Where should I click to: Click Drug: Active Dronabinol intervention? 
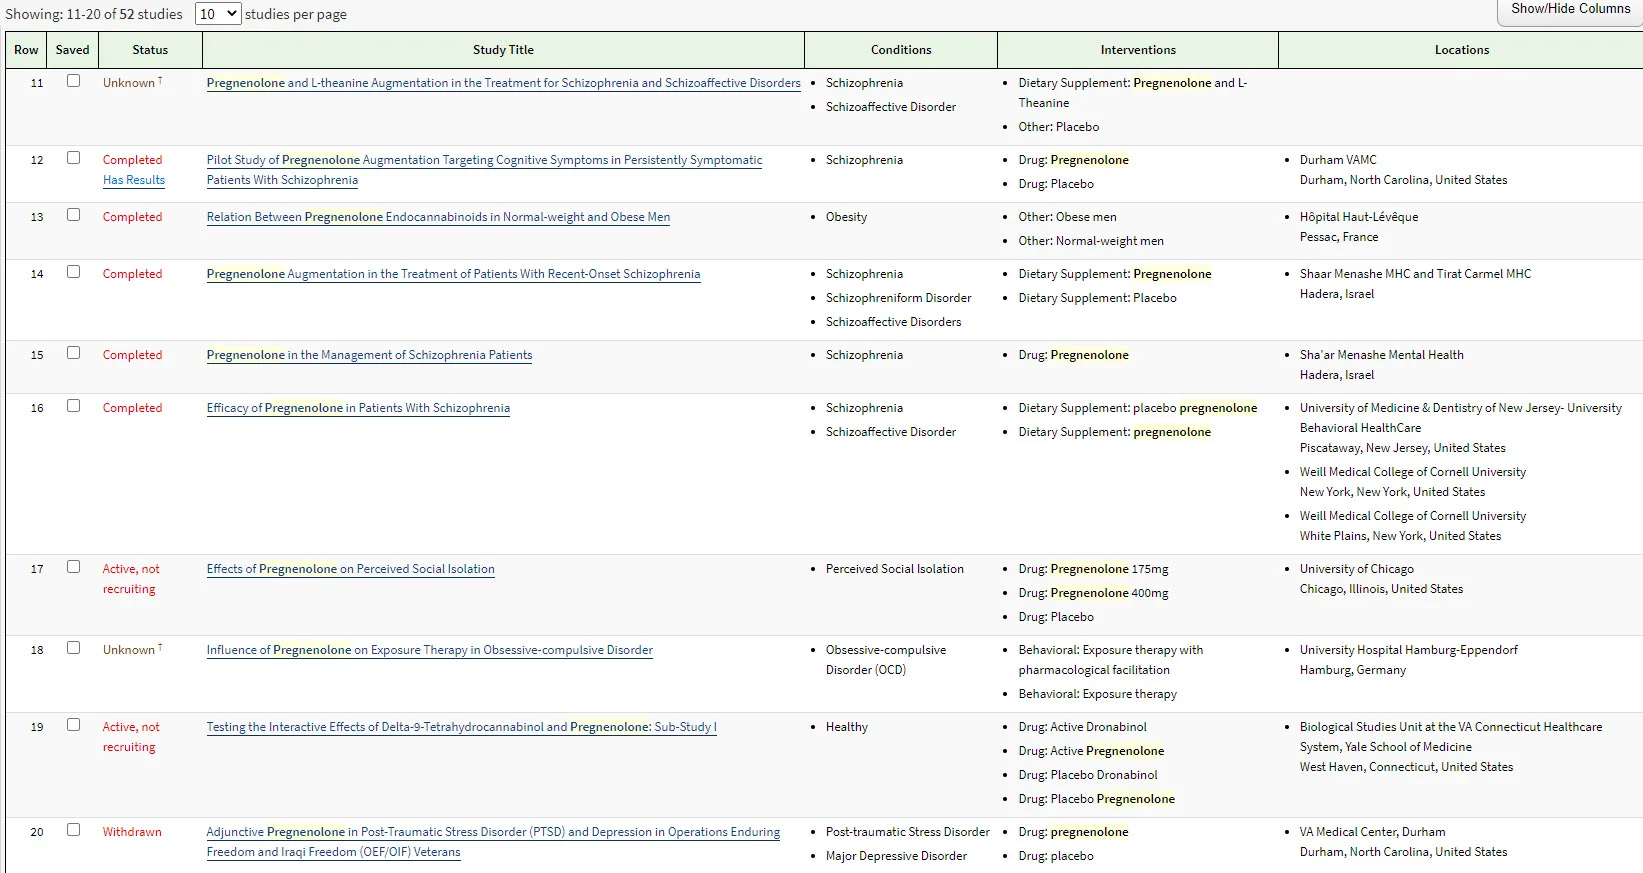pyautogui.click(x=1083, y=727)
